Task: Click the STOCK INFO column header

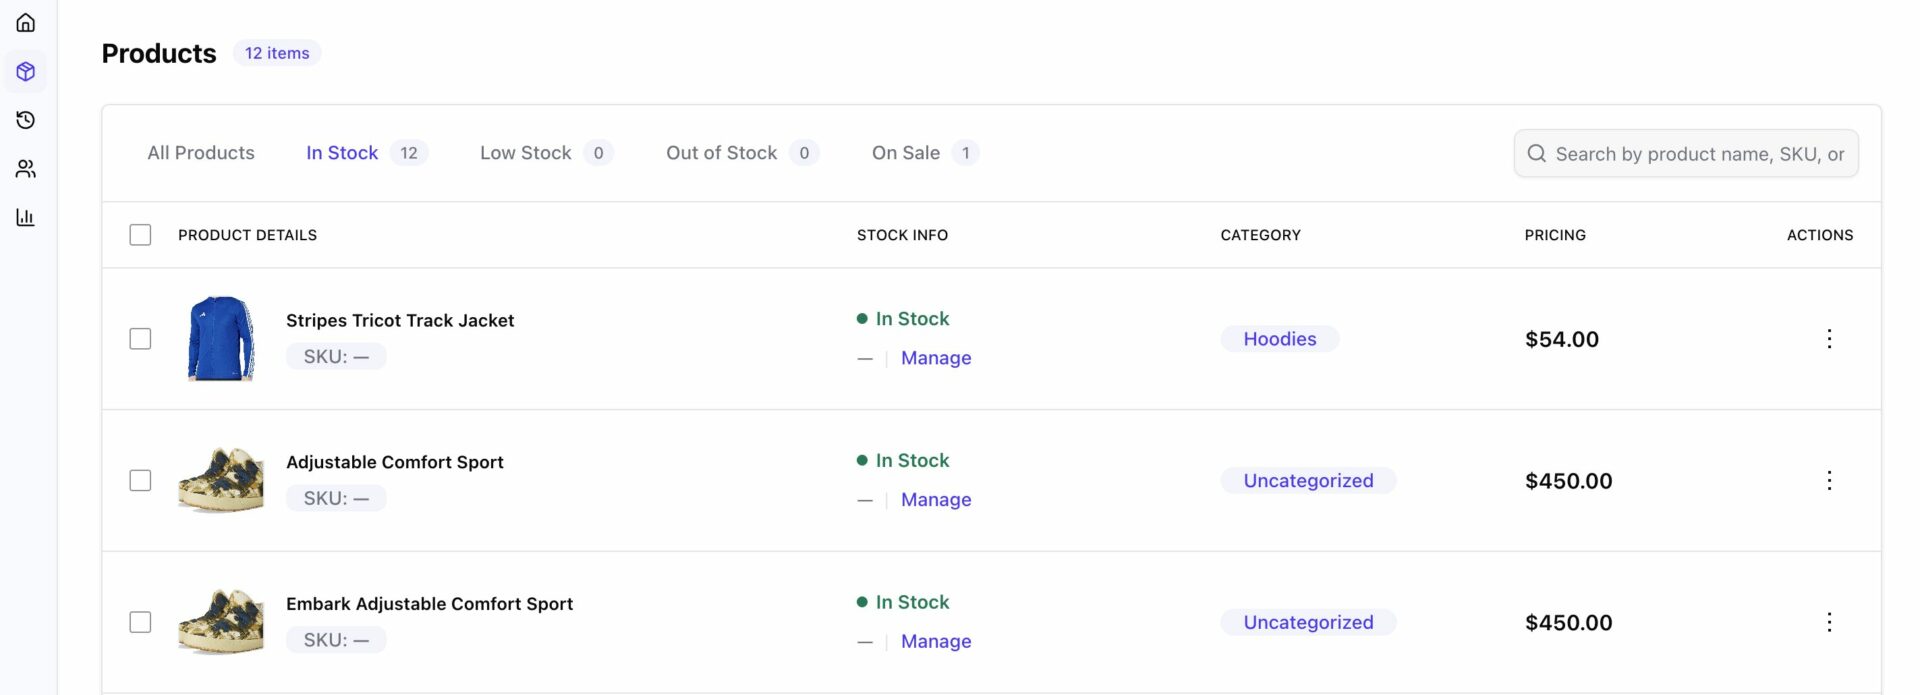Action: click(902, 235)
